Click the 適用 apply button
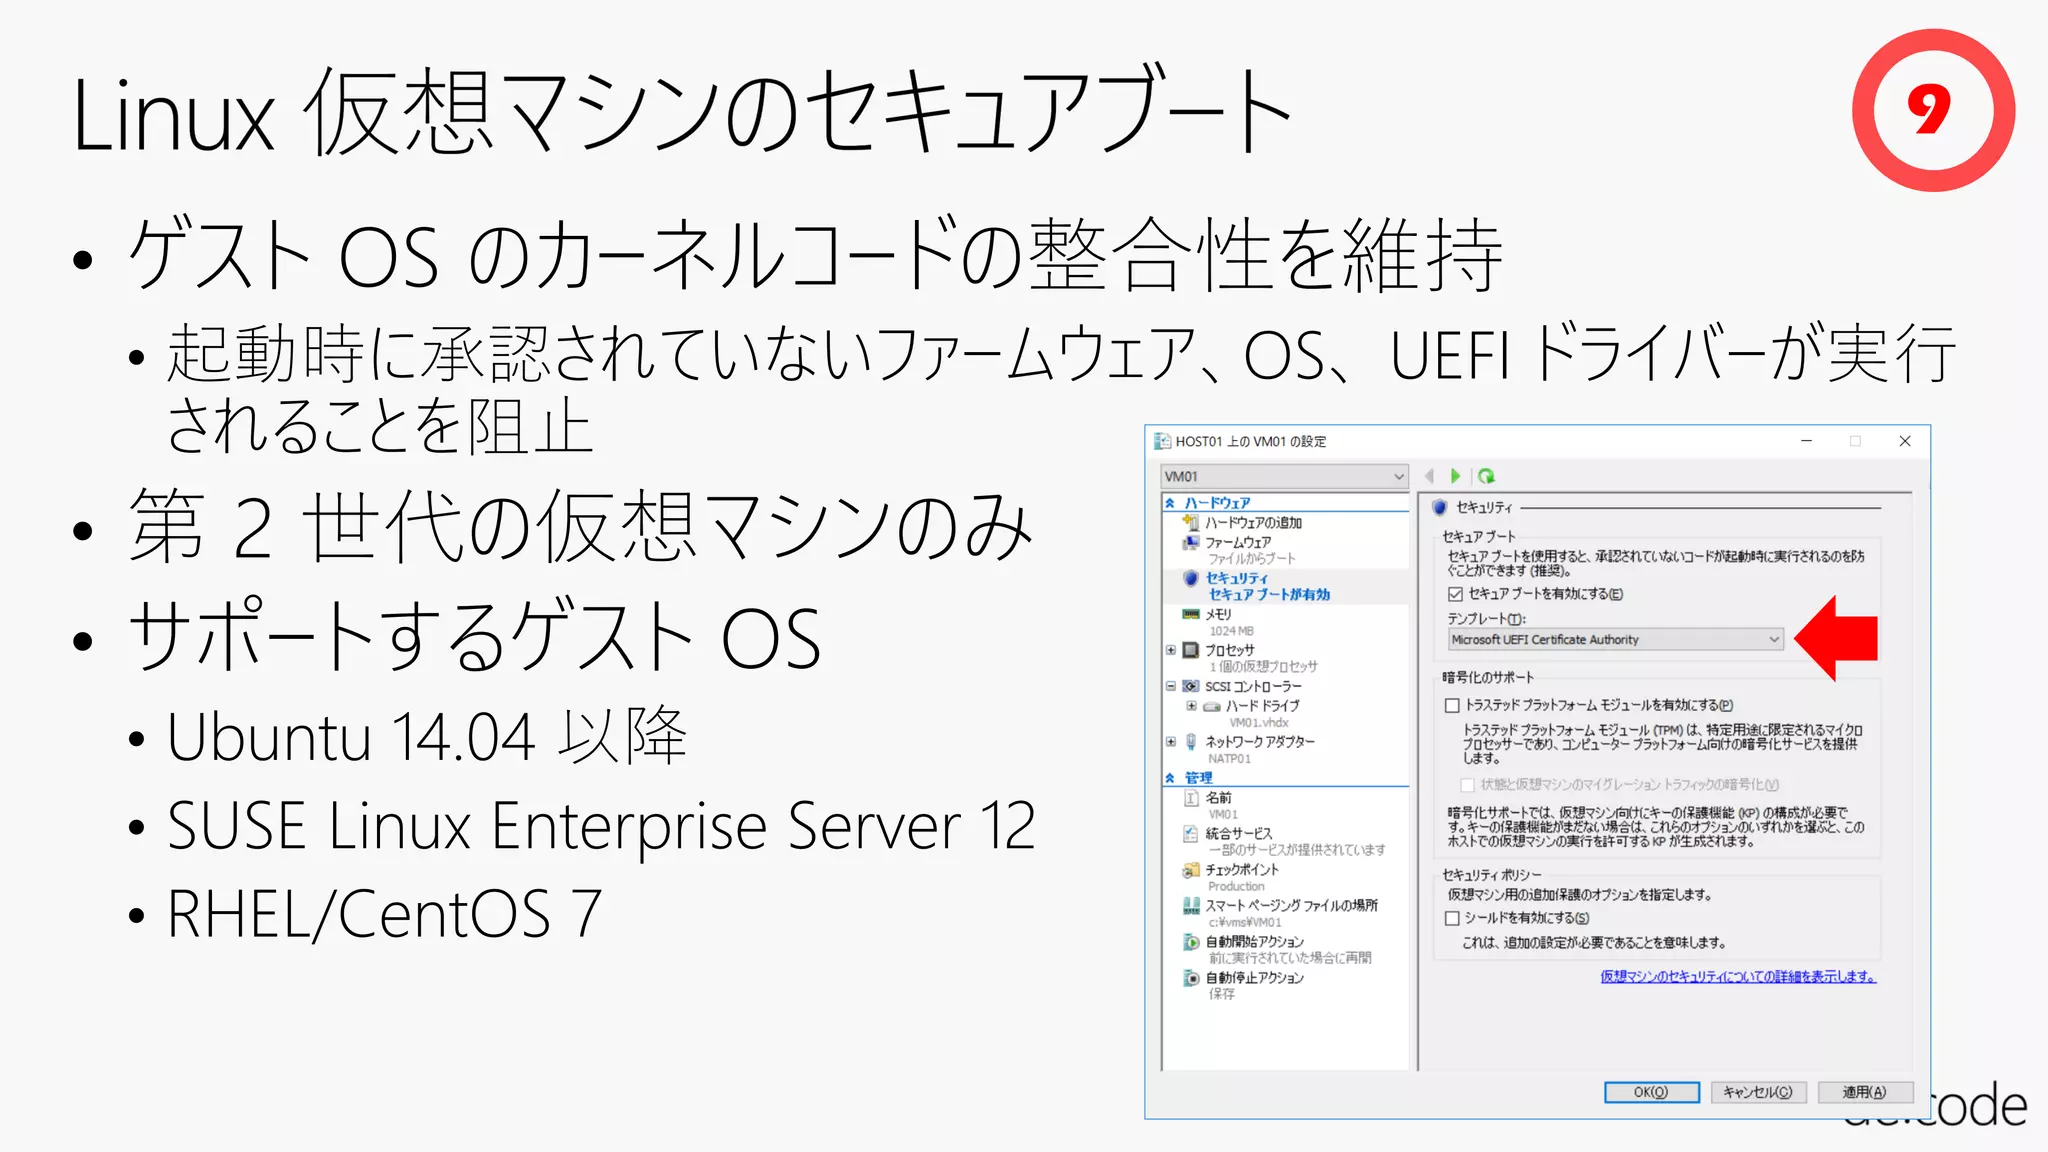Viewport: 2048px width, 1152px height. pyautogui.click(x=1865, y=1092)
